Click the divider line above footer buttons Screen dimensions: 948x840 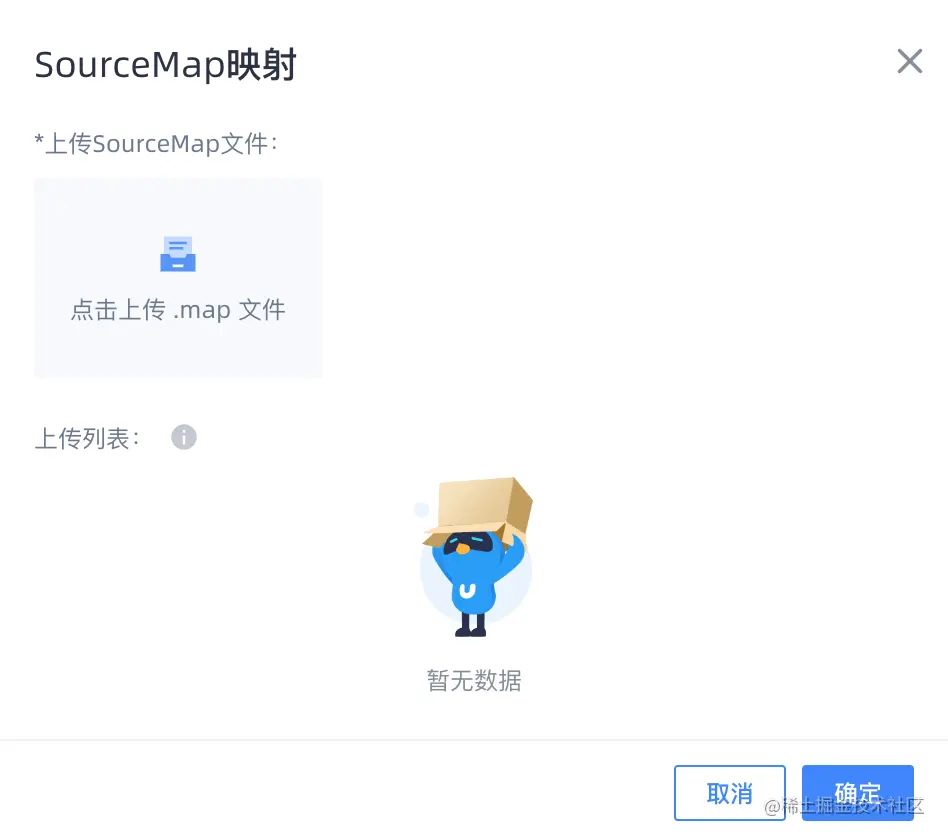point(474,740)
